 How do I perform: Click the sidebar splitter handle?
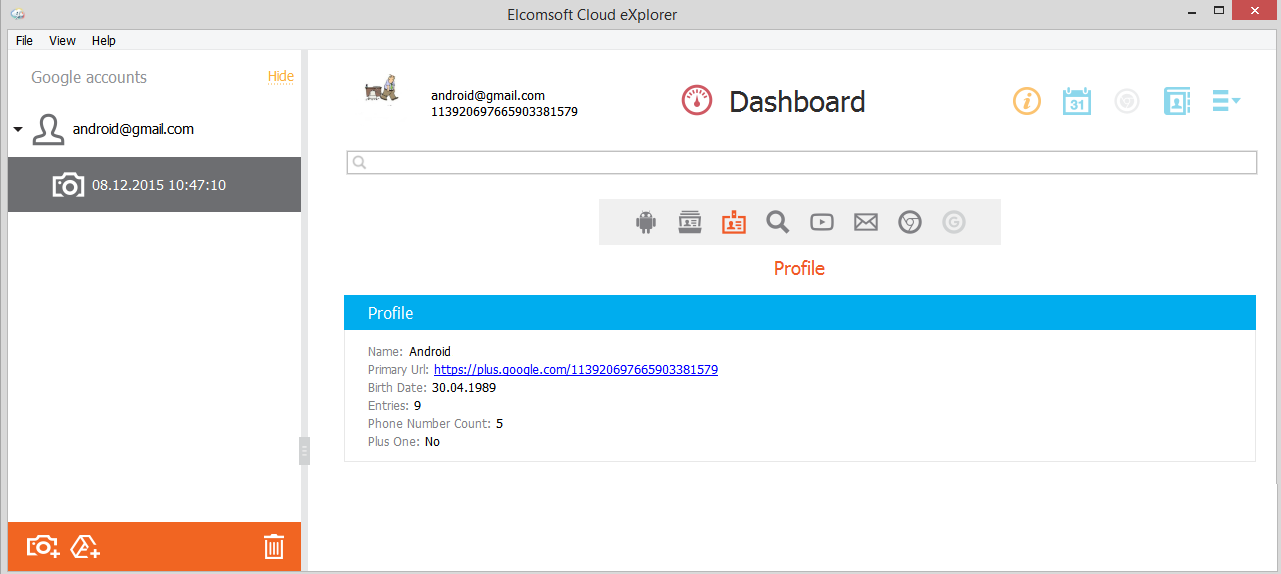click(x=304, y=451)
